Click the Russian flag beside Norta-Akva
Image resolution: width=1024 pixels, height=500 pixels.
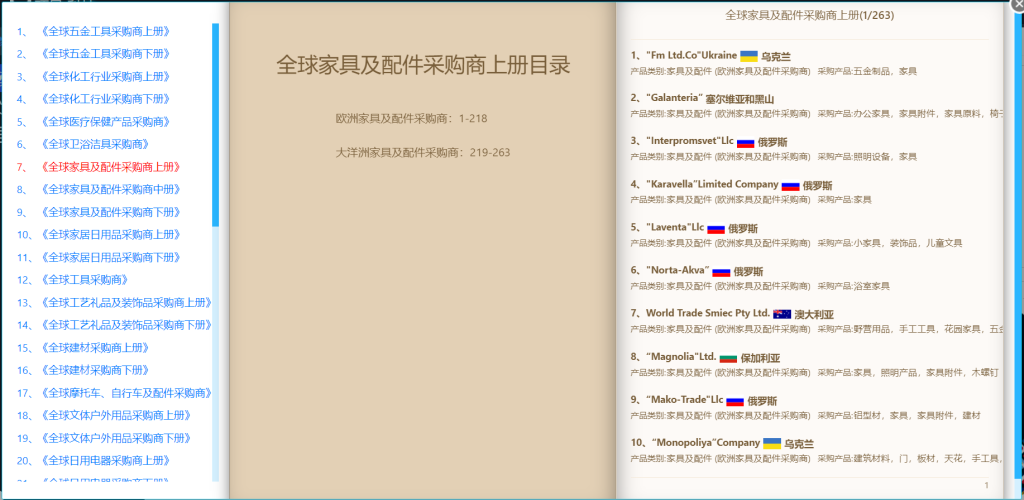tap(721, 271)
